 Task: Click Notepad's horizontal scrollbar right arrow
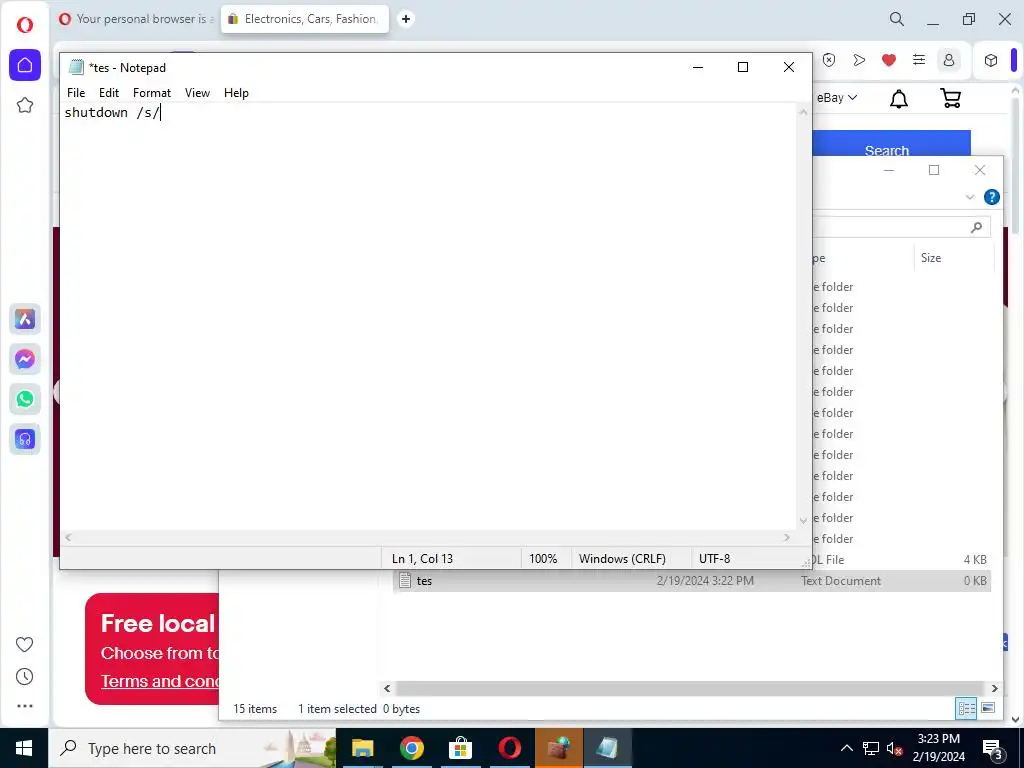coord(787,537)
